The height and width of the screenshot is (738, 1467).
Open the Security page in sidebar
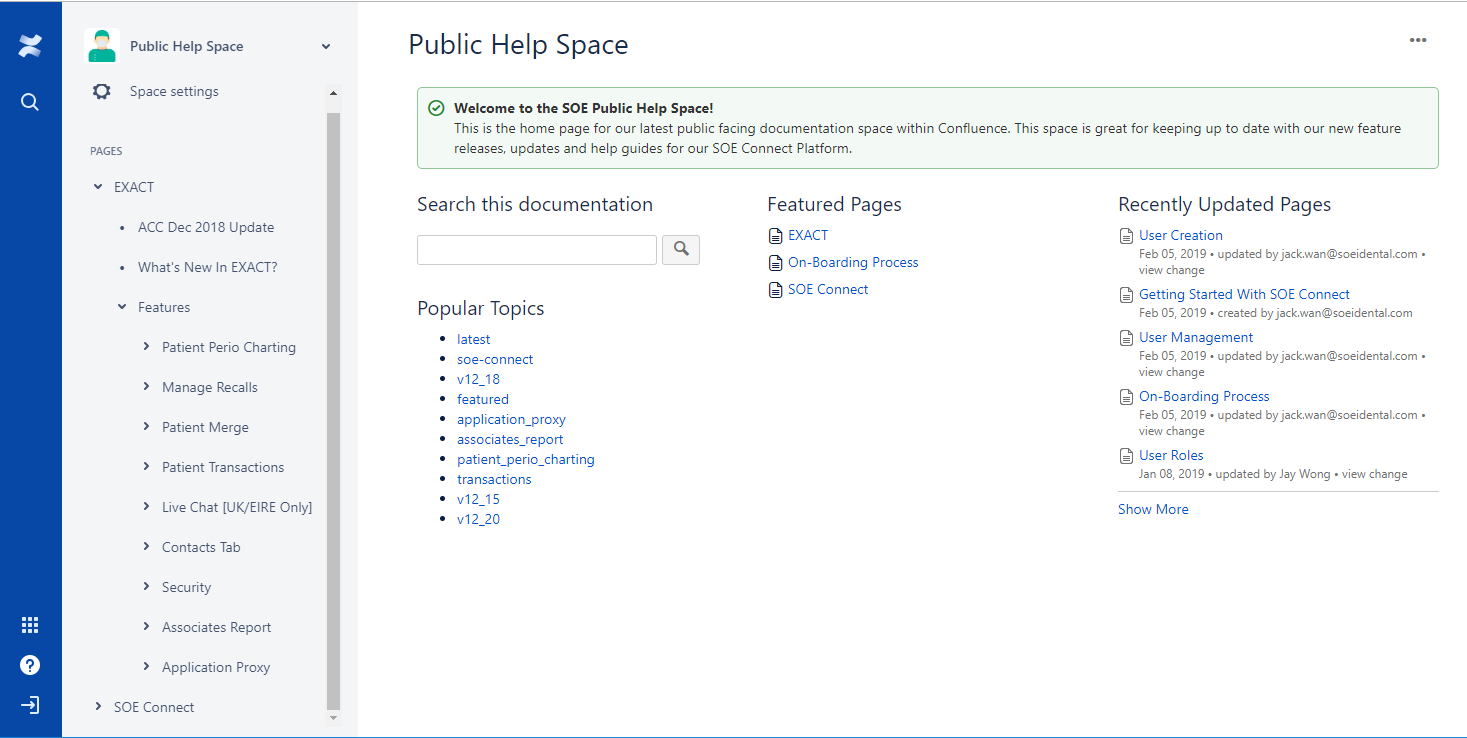[187, 587]
